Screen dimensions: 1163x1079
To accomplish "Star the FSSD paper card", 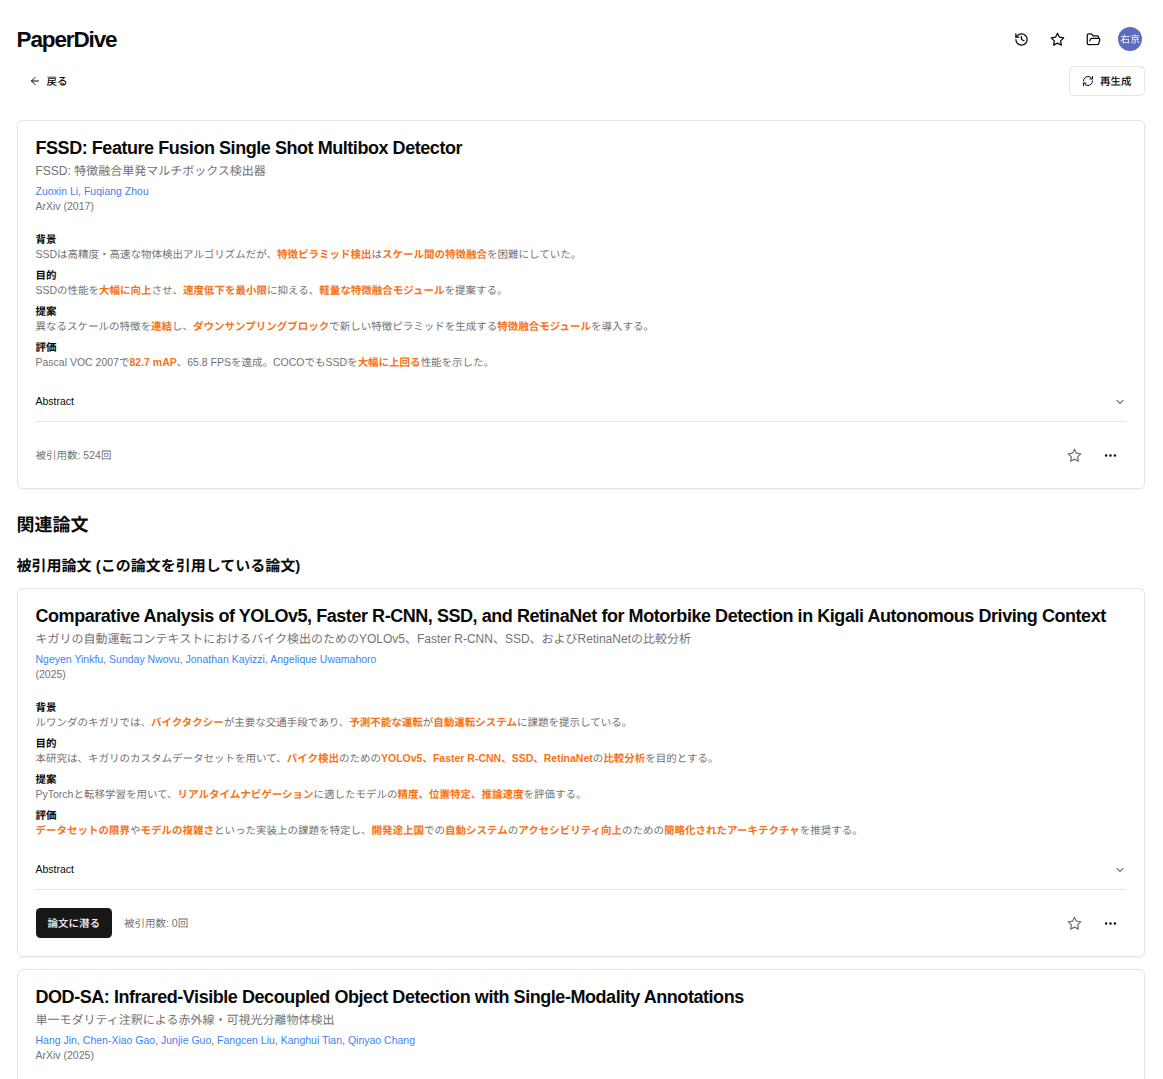I will 1073,455.
